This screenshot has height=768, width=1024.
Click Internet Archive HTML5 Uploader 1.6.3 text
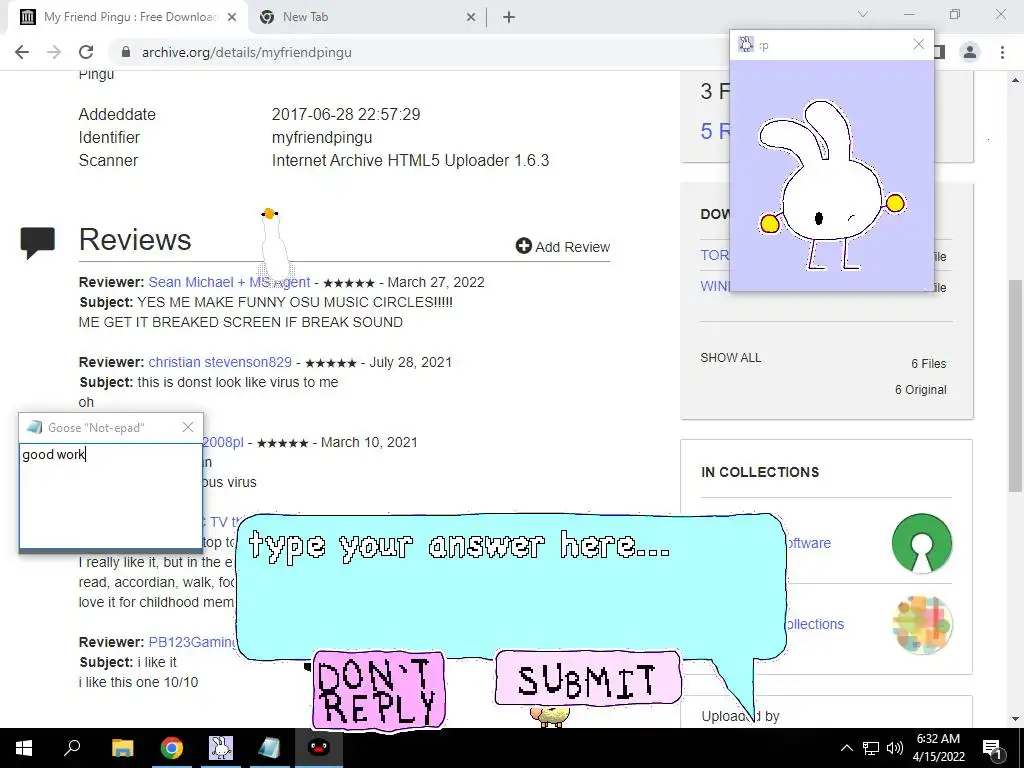[411, 161]
